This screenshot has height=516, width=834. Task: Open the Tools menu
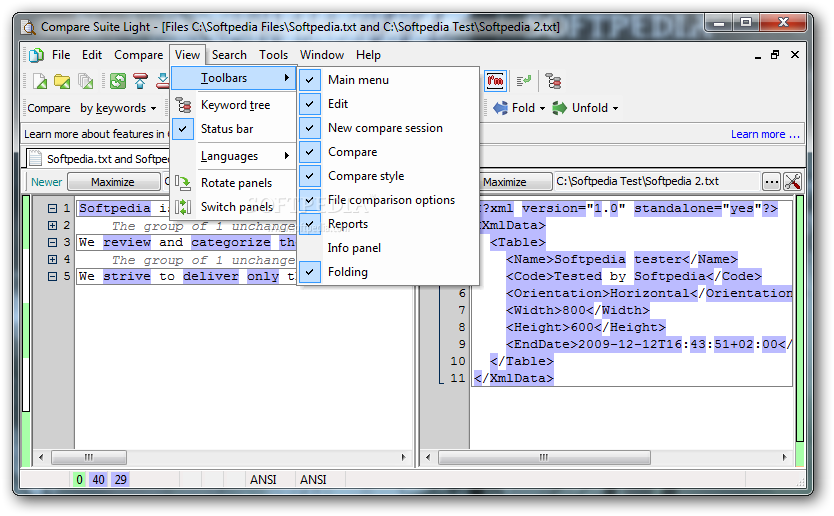273,55
